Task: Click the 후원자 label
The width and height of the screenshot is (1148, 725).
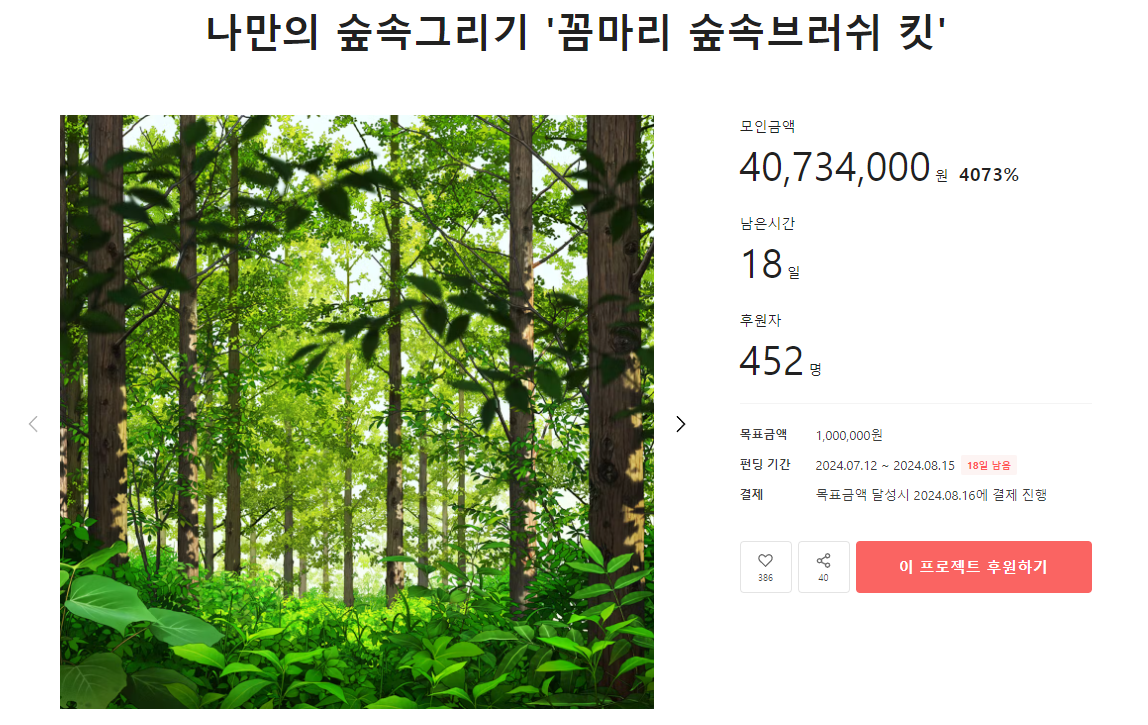Action: pyautogui.click(x=761, y=320)
